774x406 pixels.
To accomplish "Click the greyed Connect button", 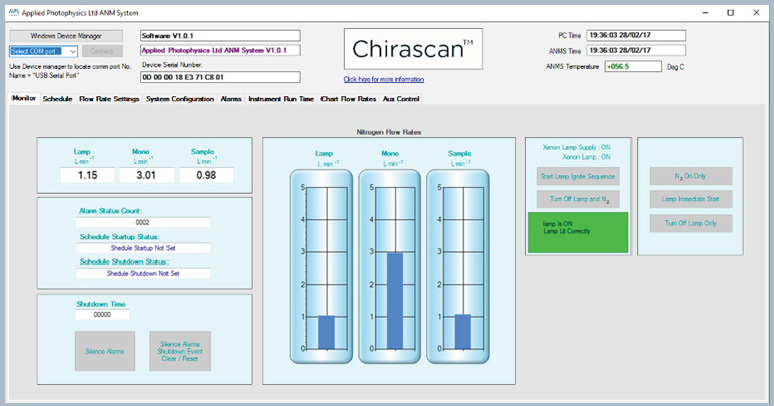I will [x=102, y=51].
